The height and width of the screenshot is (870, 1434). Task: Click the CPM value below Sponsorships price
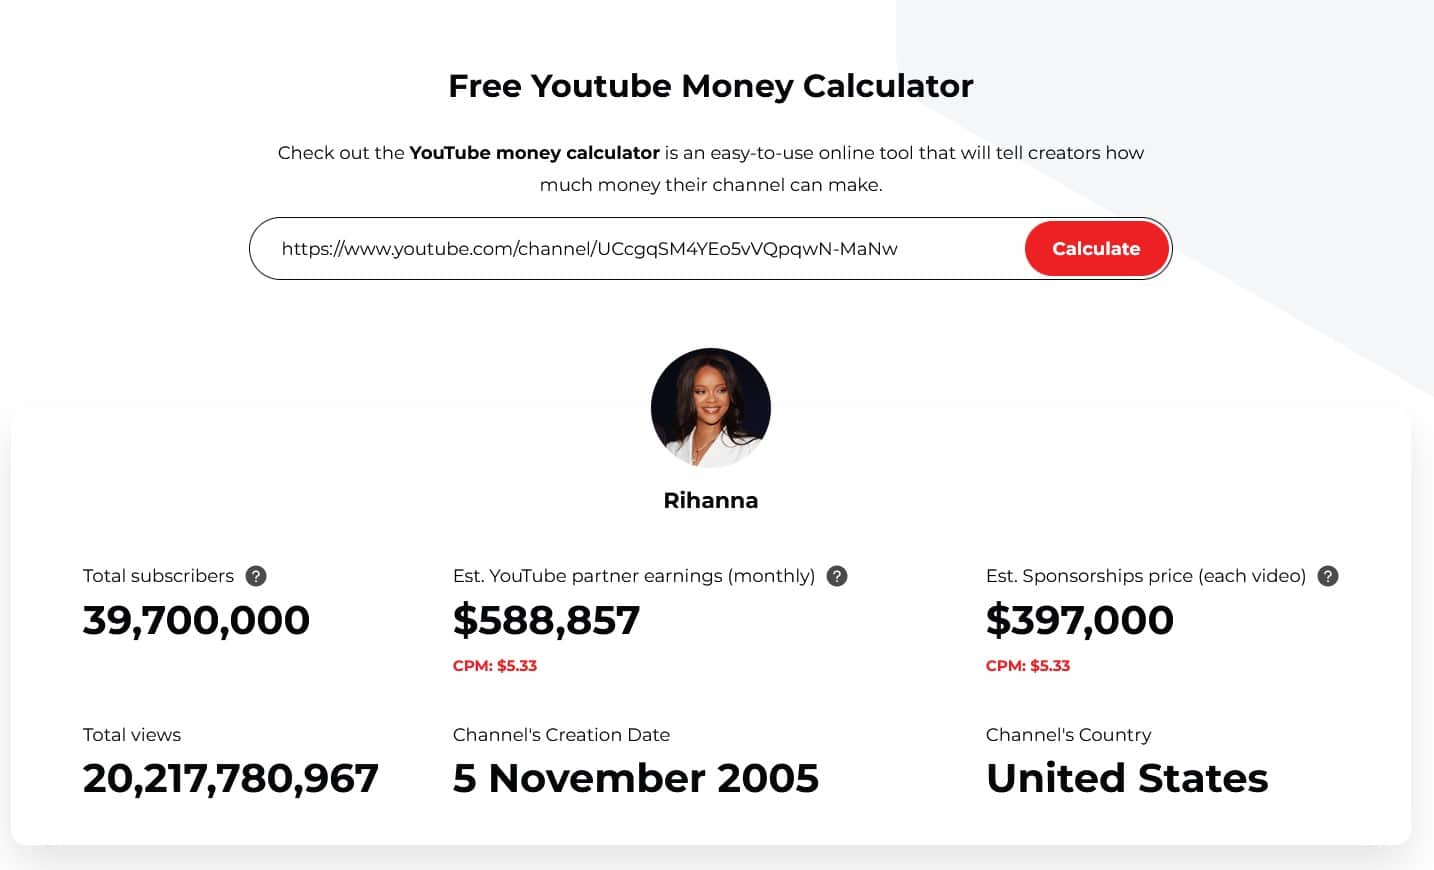pos(1028,665)
